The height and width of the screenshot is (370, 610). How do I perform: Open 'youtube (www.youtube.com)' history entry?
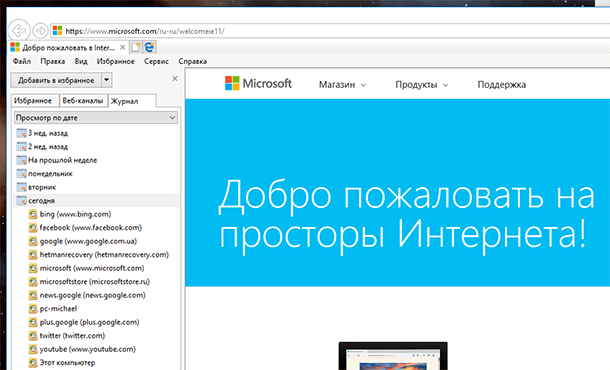click(88, 349)
